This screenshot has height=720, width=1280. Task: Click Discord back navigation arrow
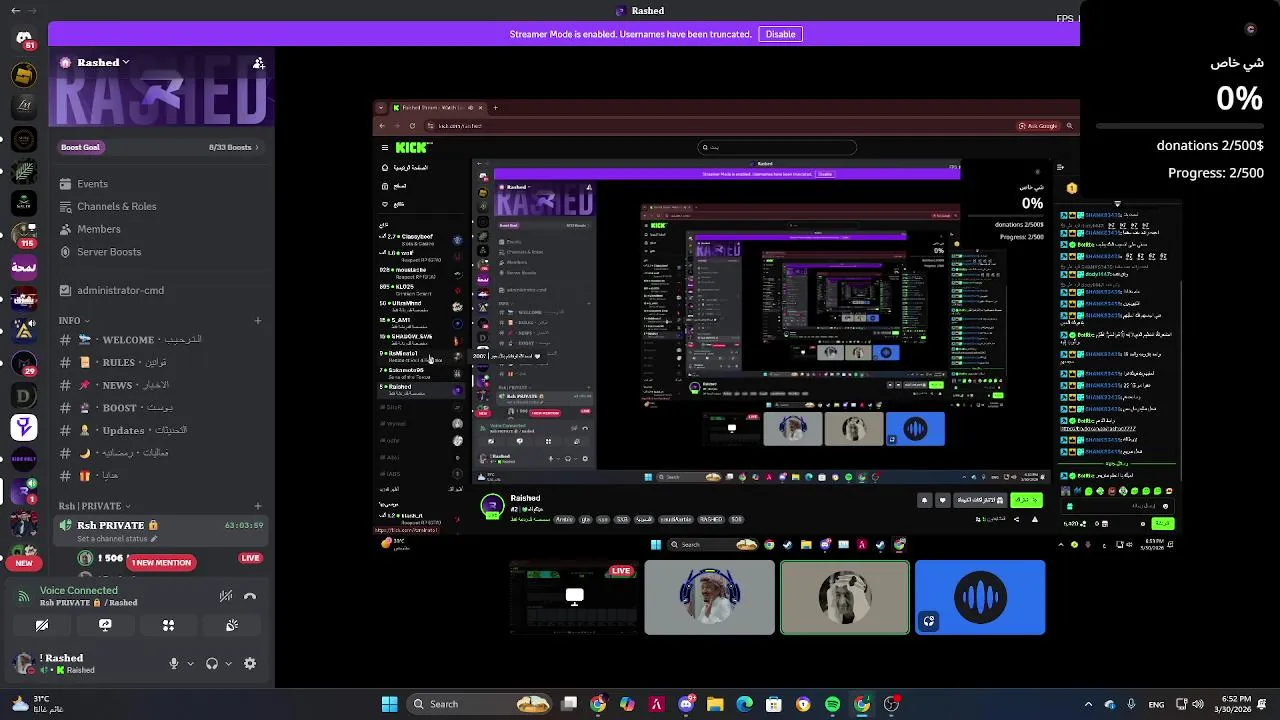[x=15, y=11]
